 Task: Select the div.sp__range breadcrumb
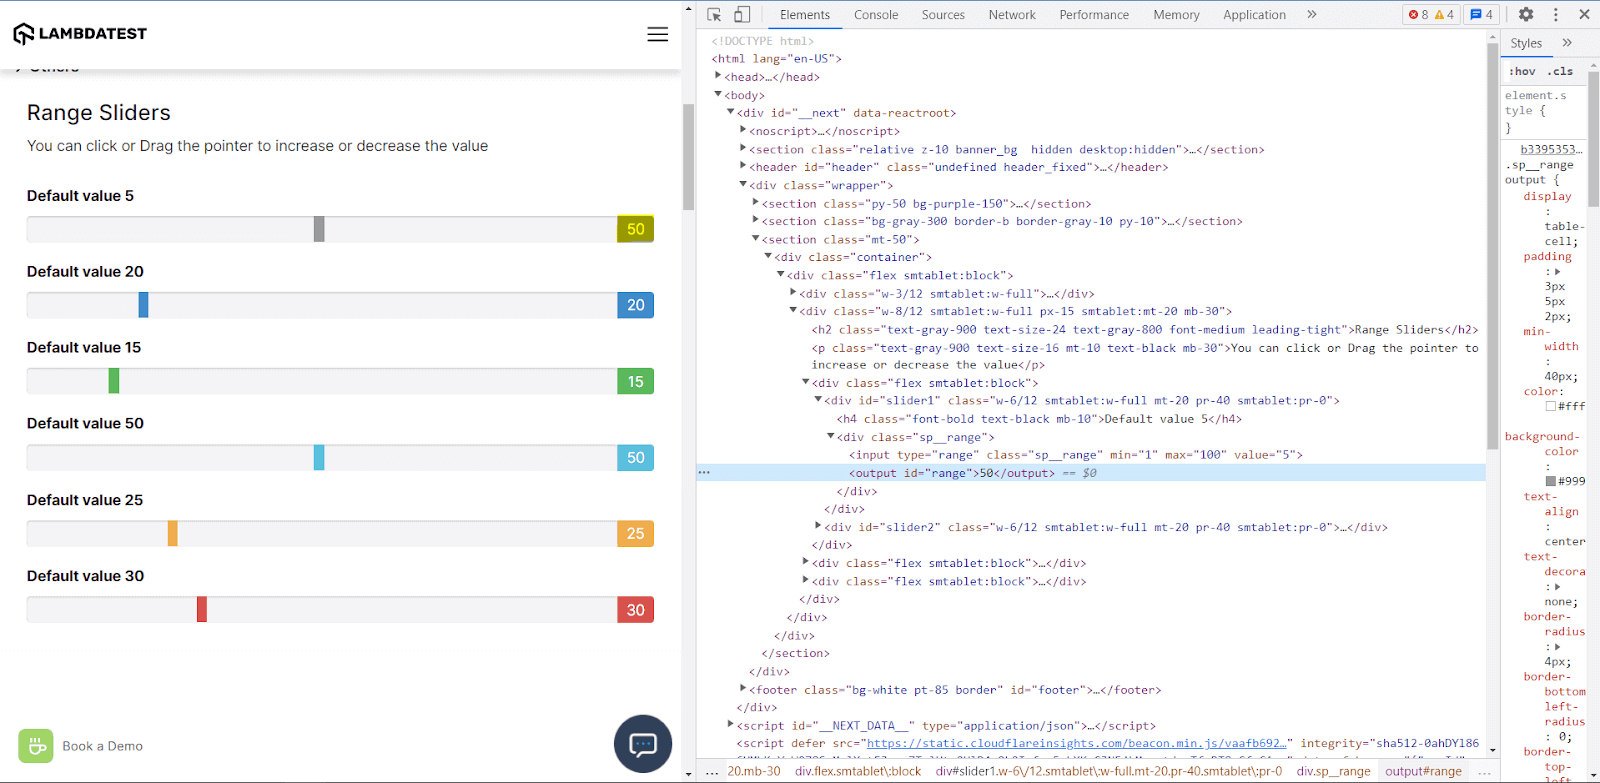click(1334, 772)
